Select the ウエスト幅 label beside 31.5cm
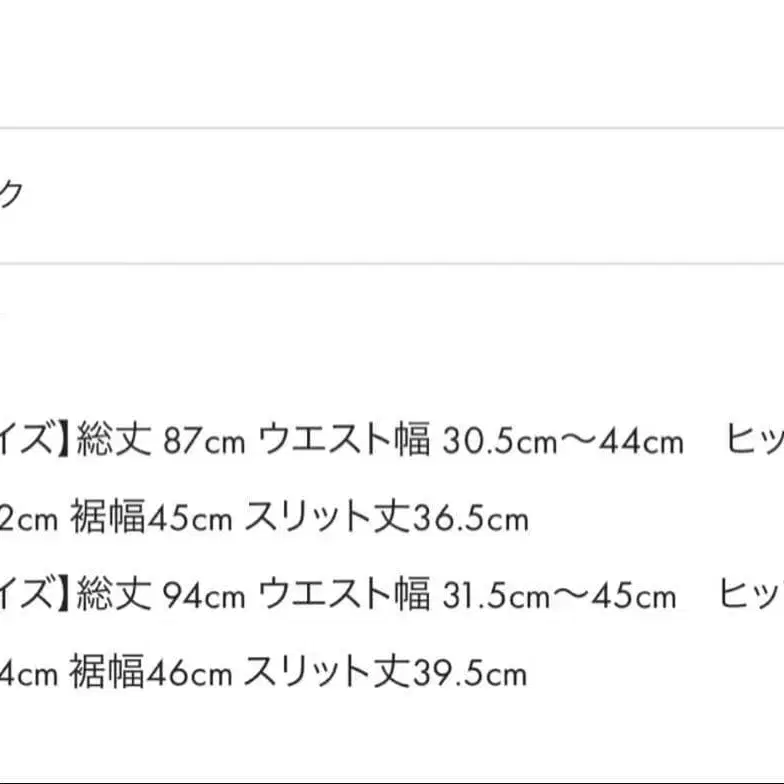 click(x=344, y=596)
